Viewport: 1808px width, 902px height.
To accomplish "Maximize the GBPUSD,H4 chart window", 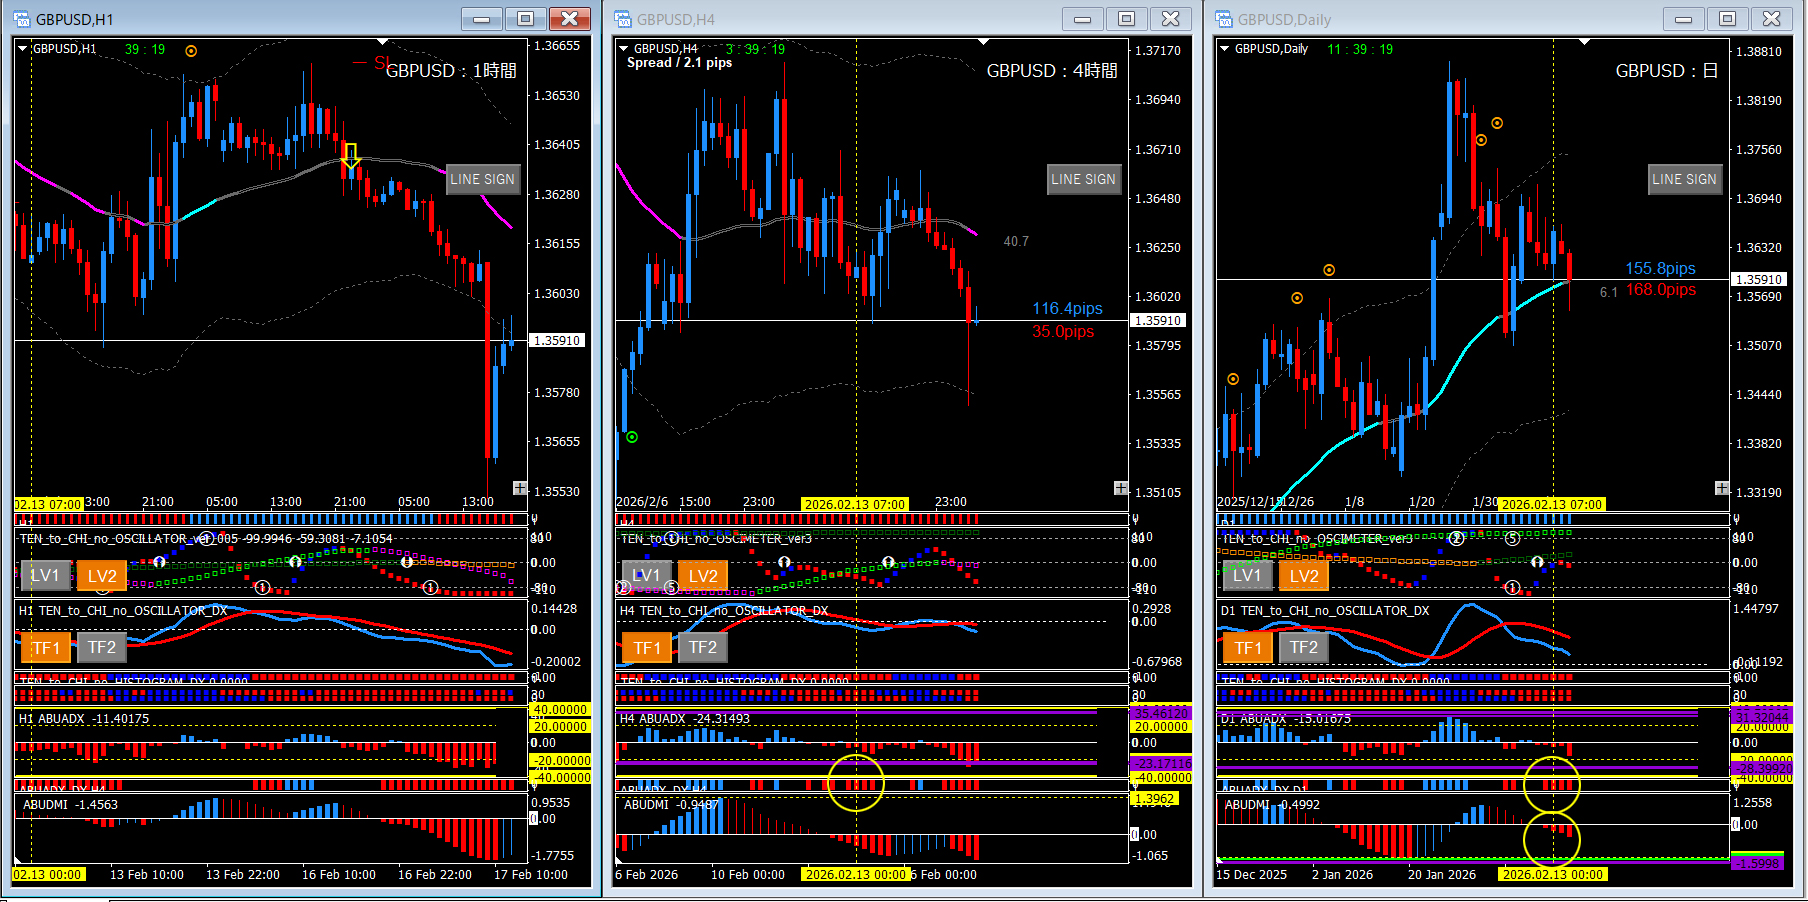I will [1126, 18].
